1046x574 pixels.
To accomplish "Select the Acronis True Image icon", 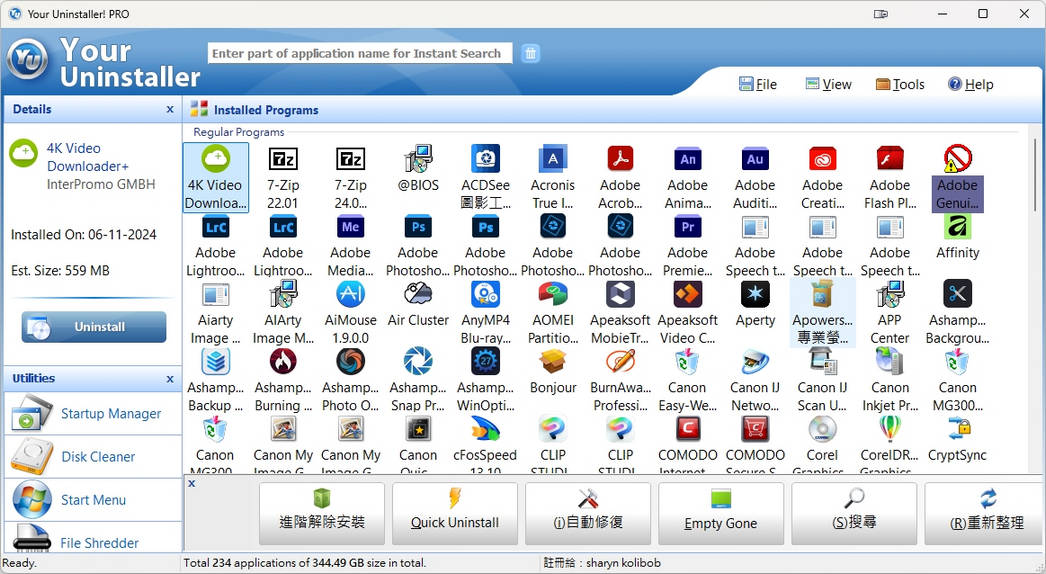I will pos(553,159).
